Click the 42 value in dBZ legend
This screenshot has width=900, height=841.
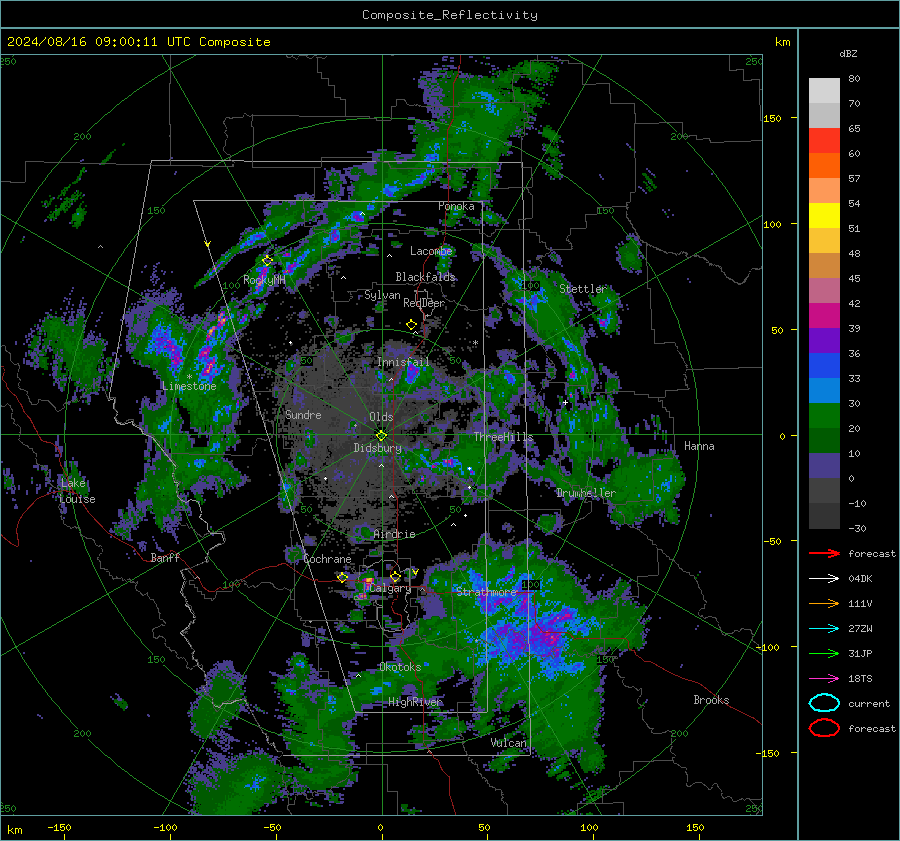(x=854, y=304)
